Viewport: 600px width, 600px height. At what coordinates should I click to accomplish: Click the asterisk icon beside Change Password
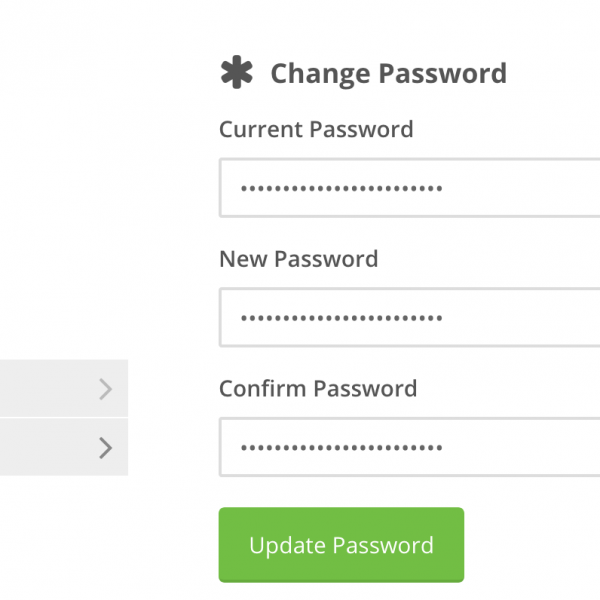click(236, 73)
